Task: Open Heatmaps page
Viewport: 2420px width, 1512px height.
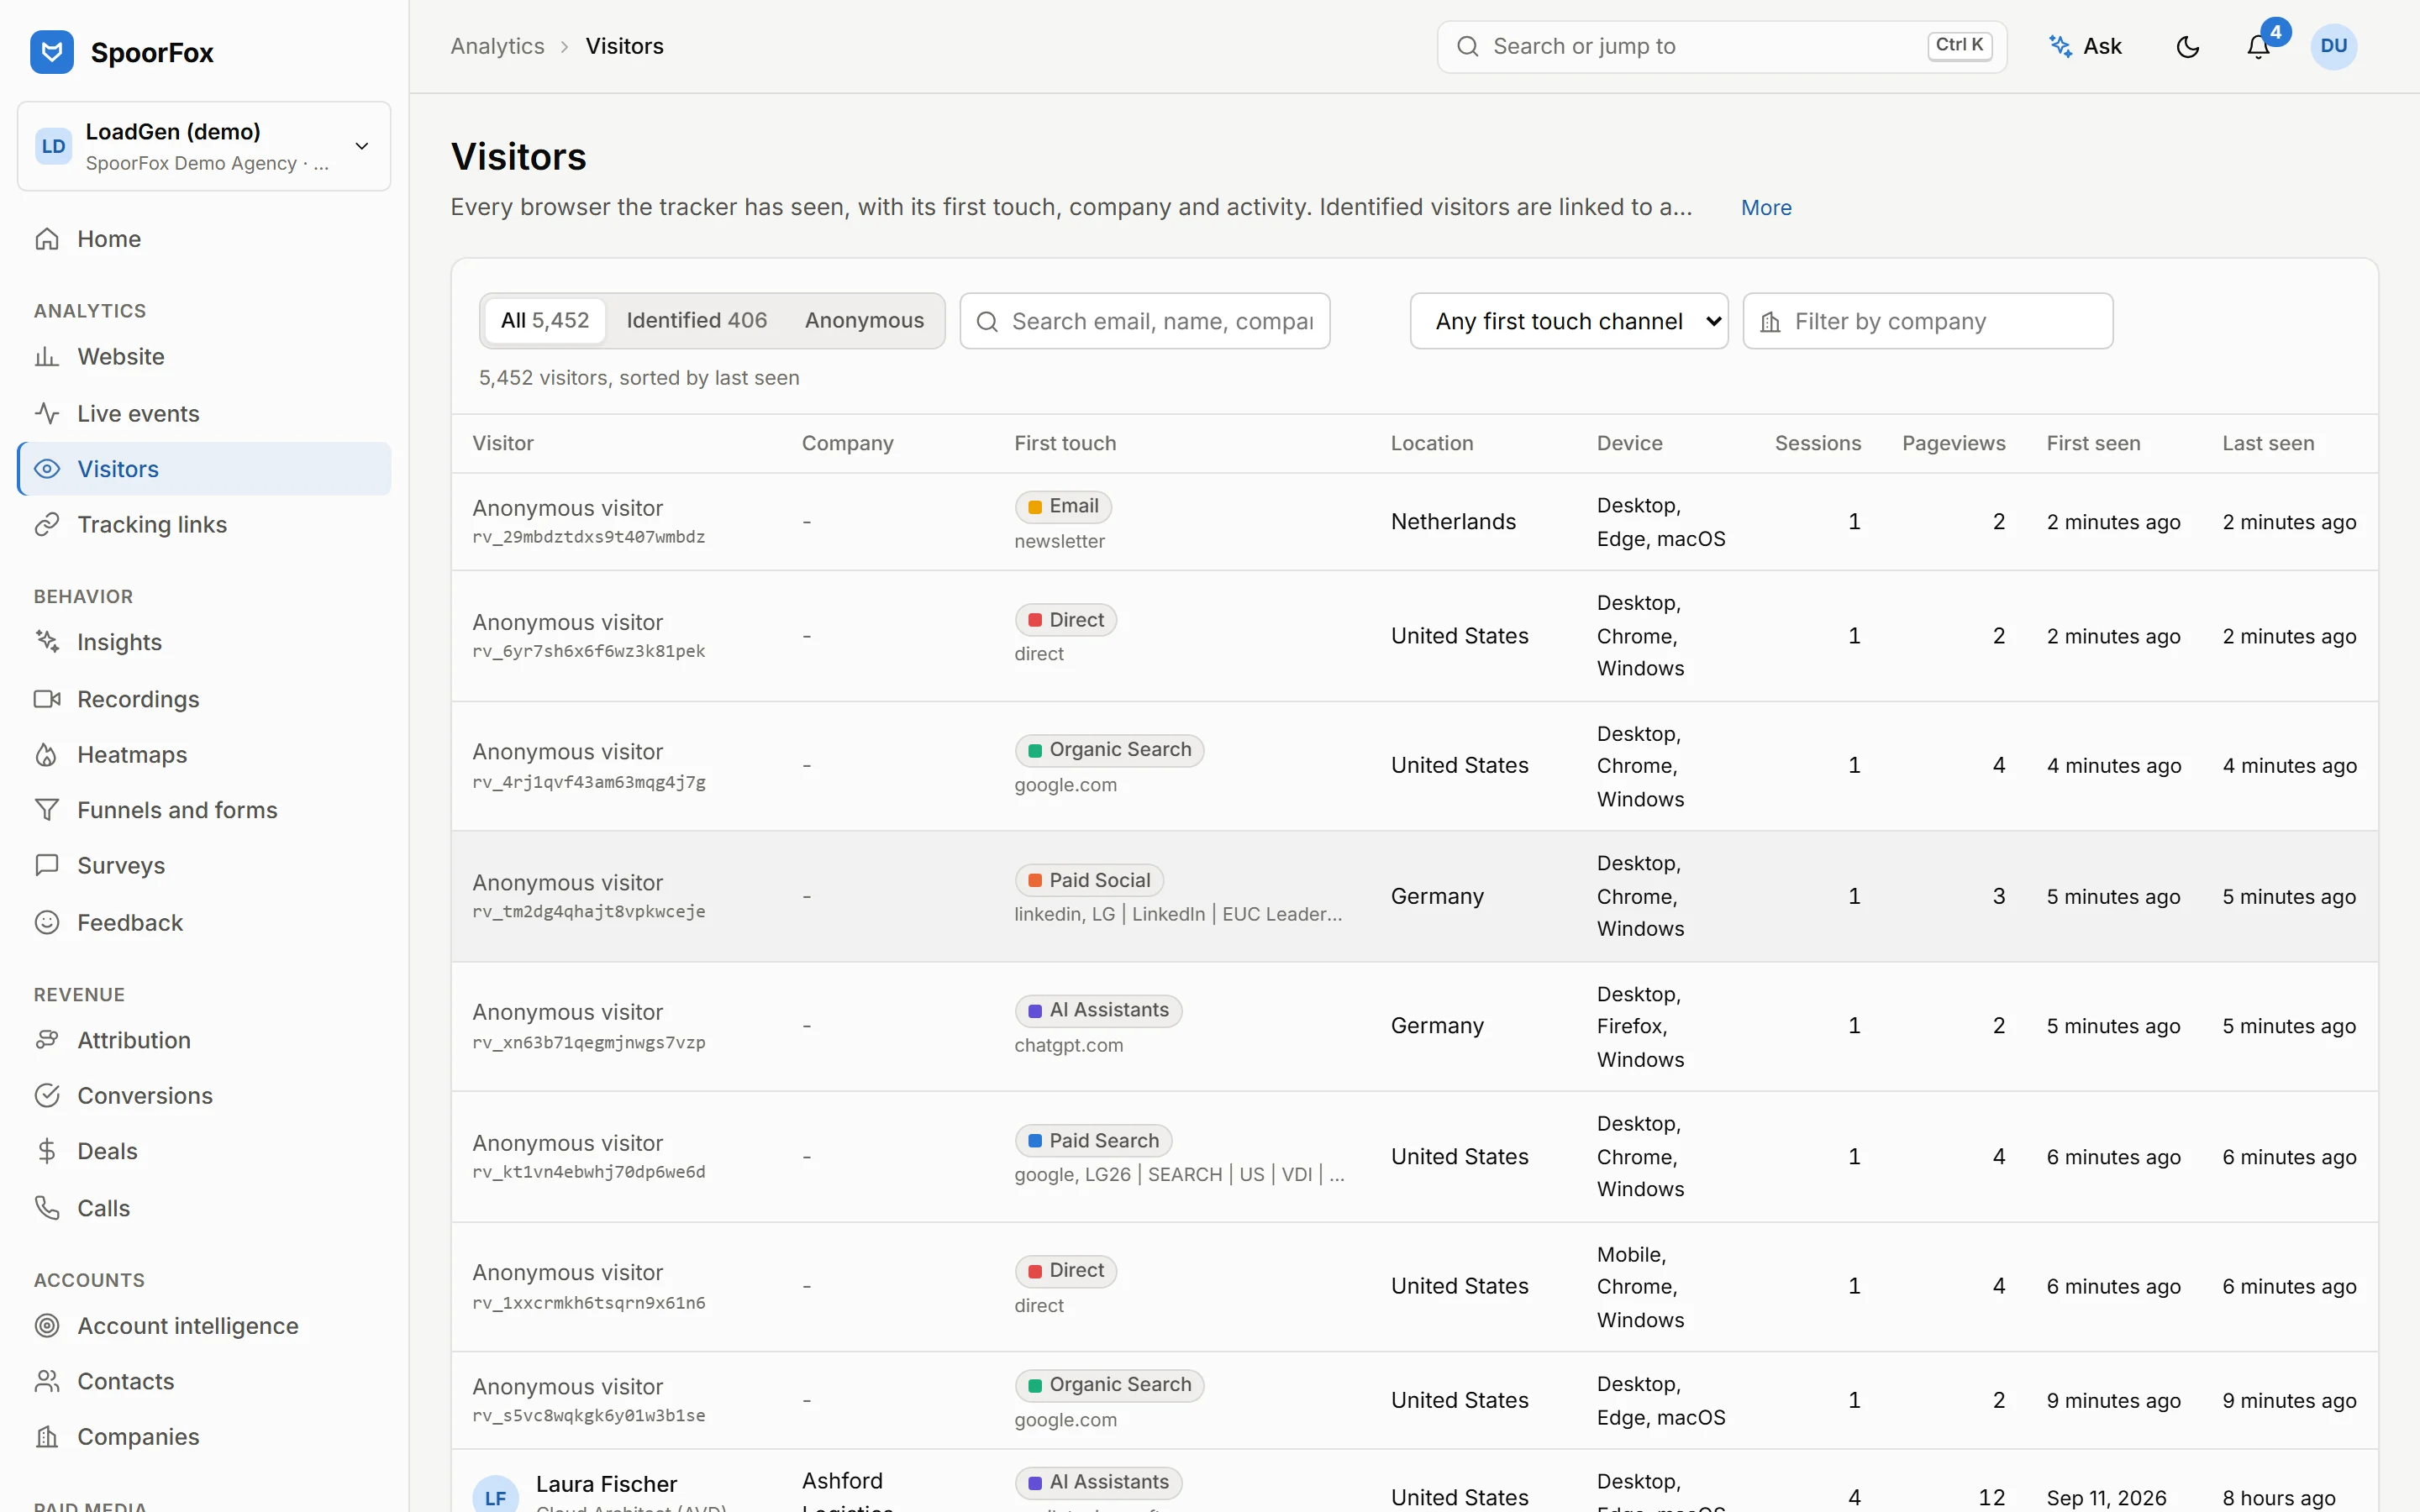Action: (204, 755)
